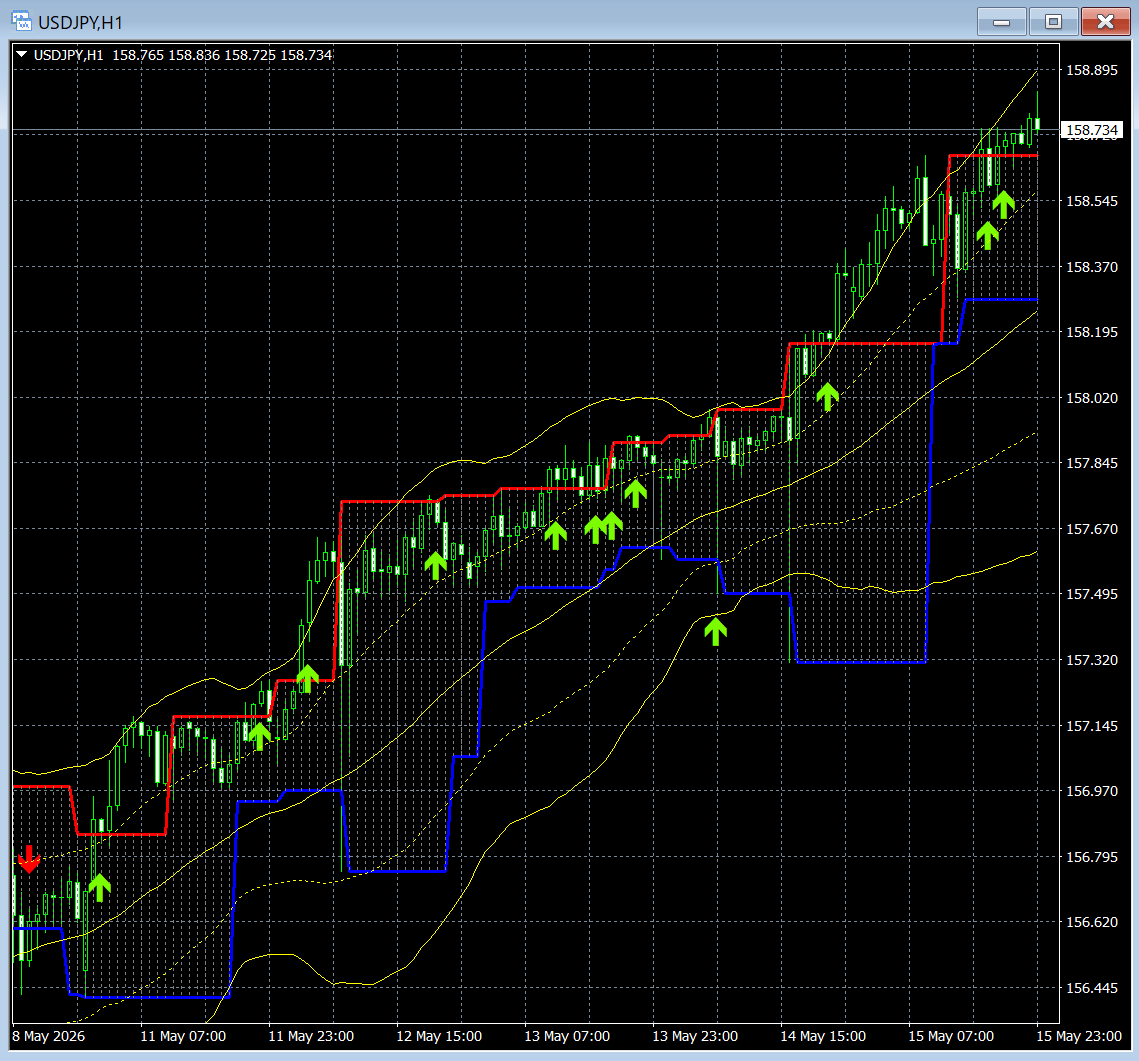
Task: Click the 156.620 price scale label
Action: 1092,922
